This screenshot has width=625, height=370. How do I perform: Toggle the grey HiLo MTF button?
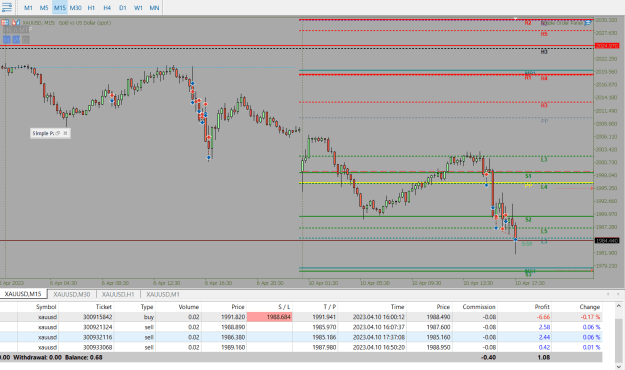tap(26, 39)
